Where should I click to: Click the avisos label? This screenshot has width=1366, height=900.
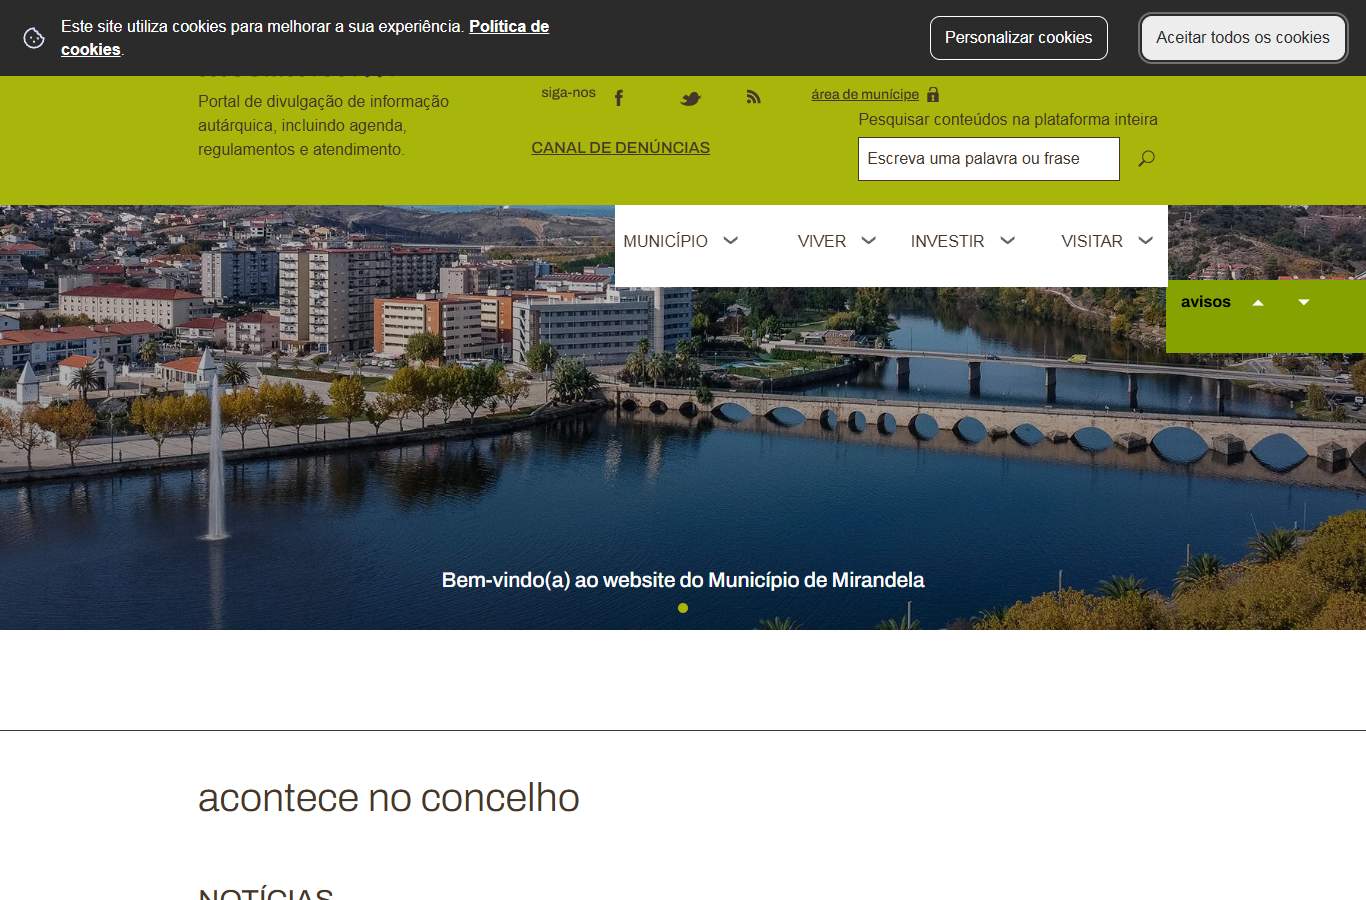(1206, 302)
